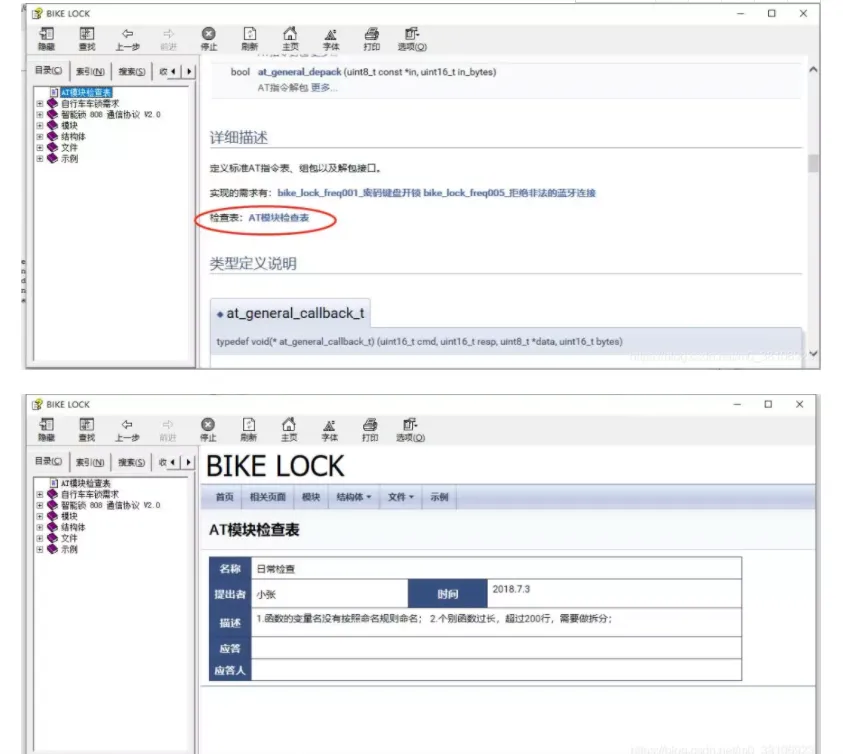The height and width of the screenshot is (754, 843).
Task: Click 2018.7.3 date cell in table
Action: tap(614, 594)
